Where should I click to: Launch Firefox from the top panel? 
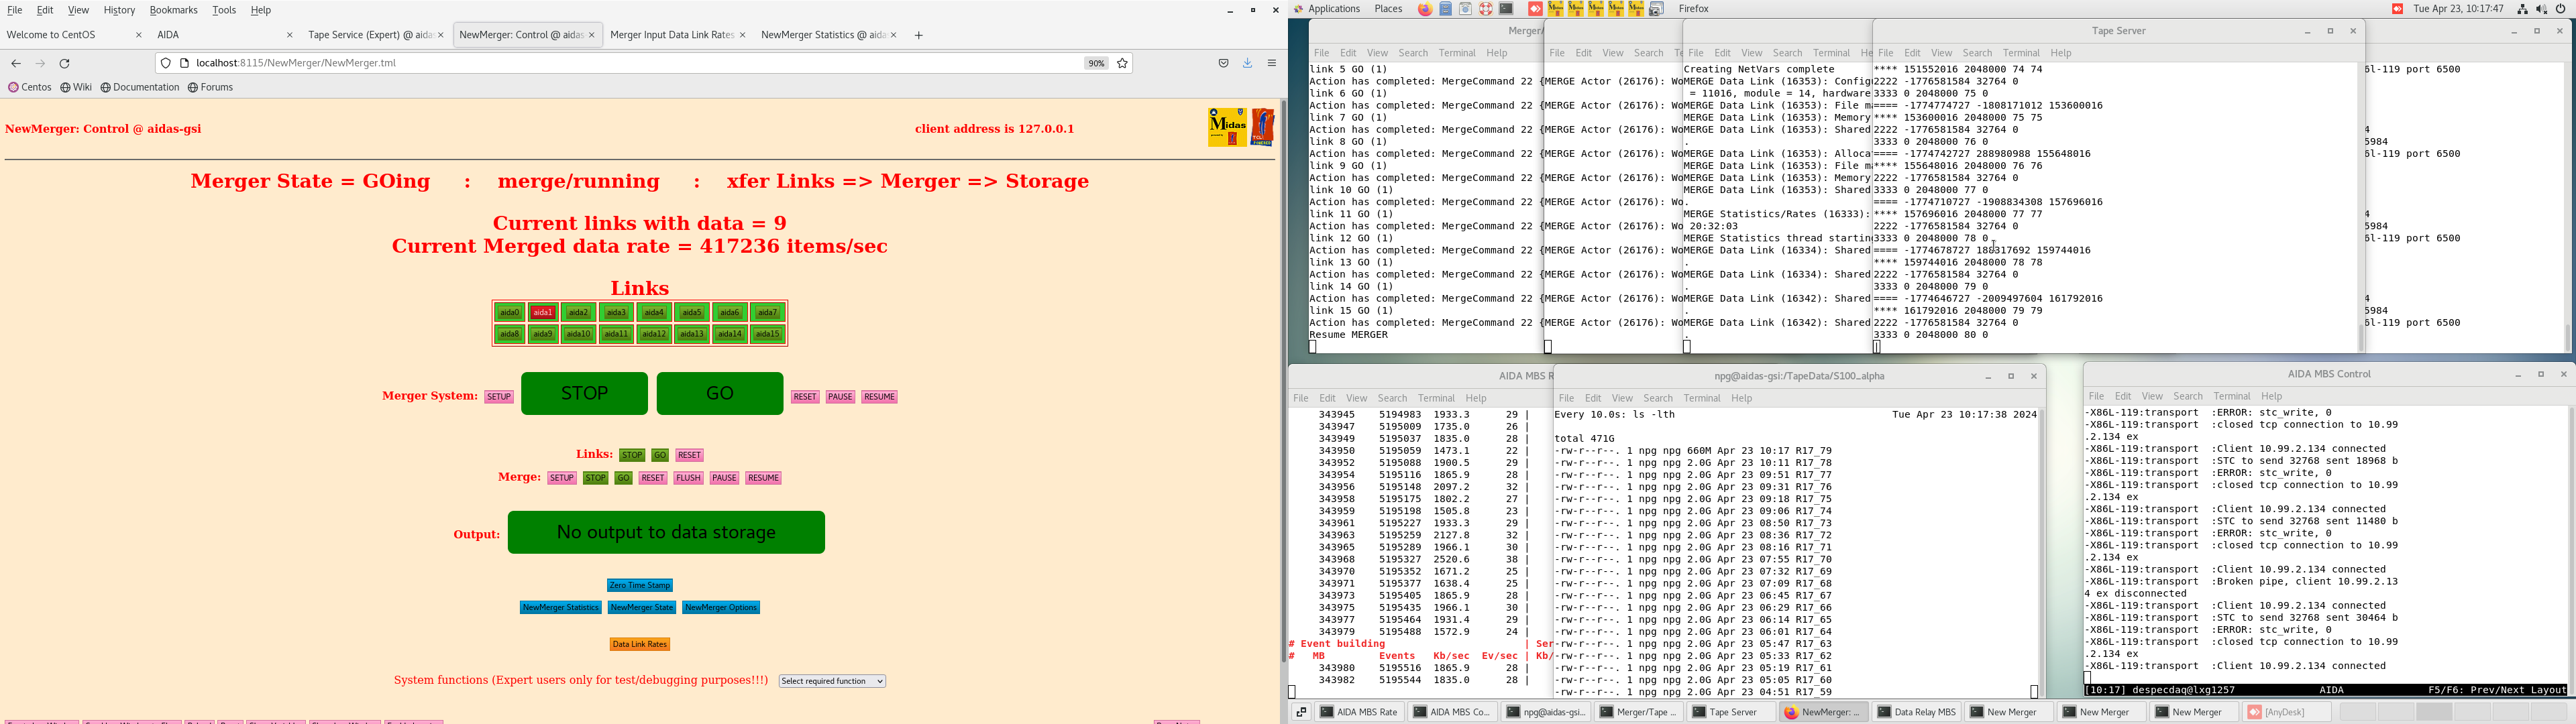click(x=1425, y=9)
